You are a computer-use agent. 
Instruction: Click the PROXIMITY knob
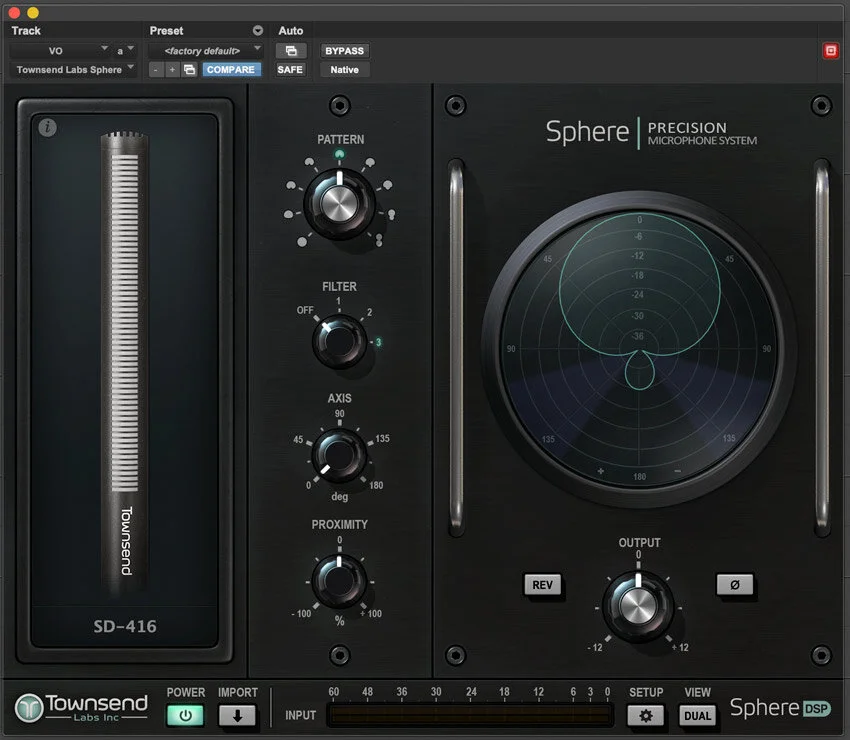click(x=339, y=581)
